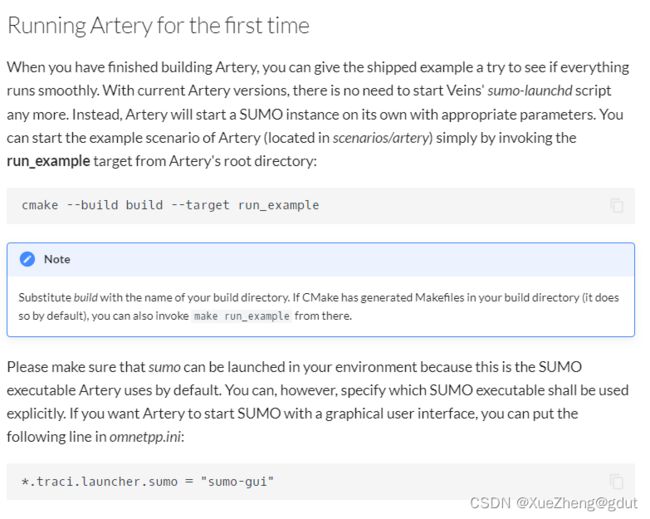
Task: Click the inline code 'make run_example'
Action: coord(242,316)
